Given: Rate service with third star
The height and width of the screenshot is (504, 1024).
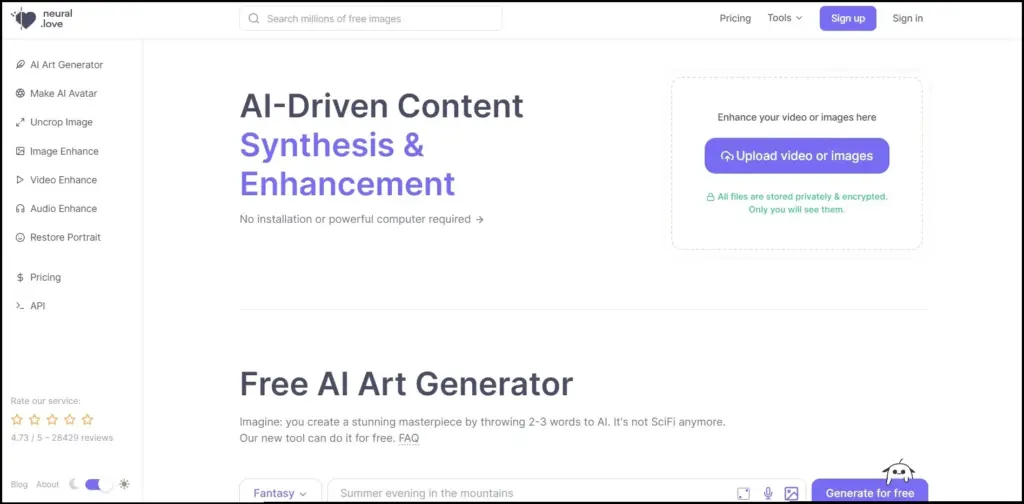Looking at the screenshot, I should click(52, 420).
